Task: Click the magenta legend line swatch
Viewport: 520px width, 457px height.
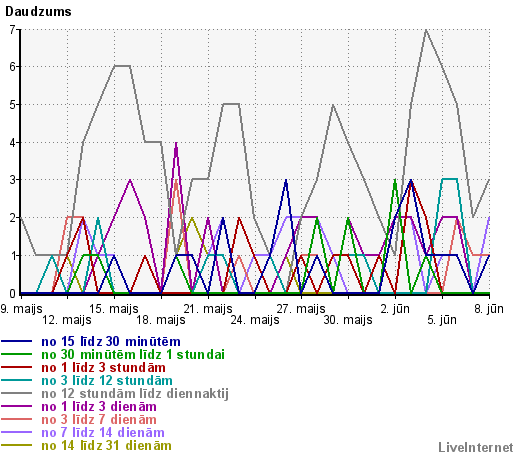Action: point(17,406)
